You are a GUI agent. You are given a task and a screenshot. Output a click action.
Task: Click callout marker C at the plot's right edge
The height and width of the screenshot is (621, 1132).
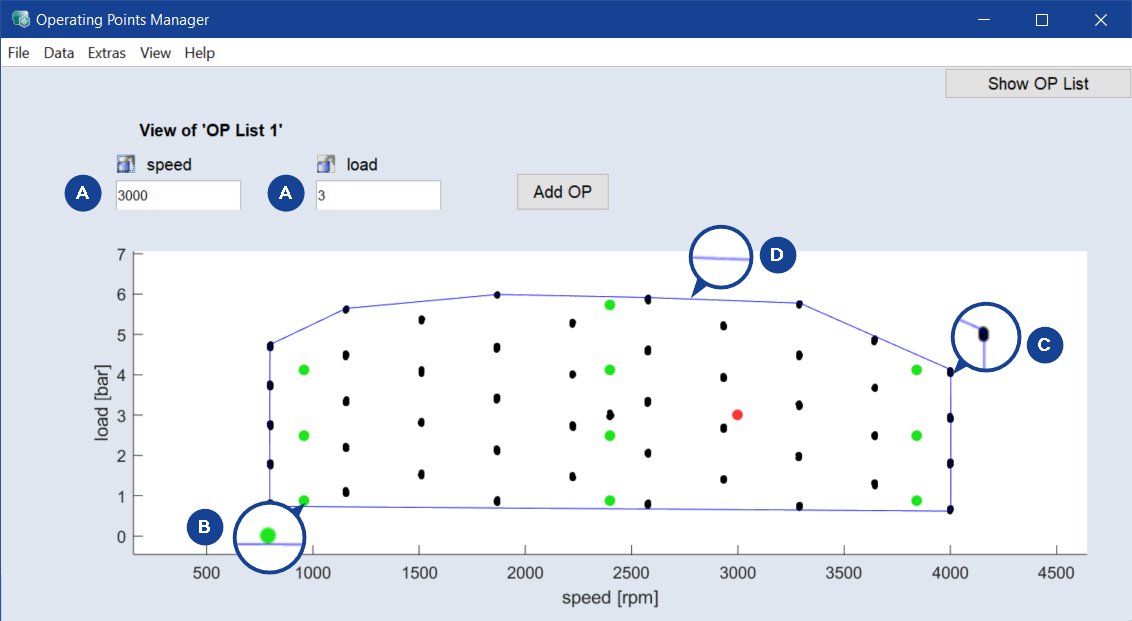(1044, 345)
